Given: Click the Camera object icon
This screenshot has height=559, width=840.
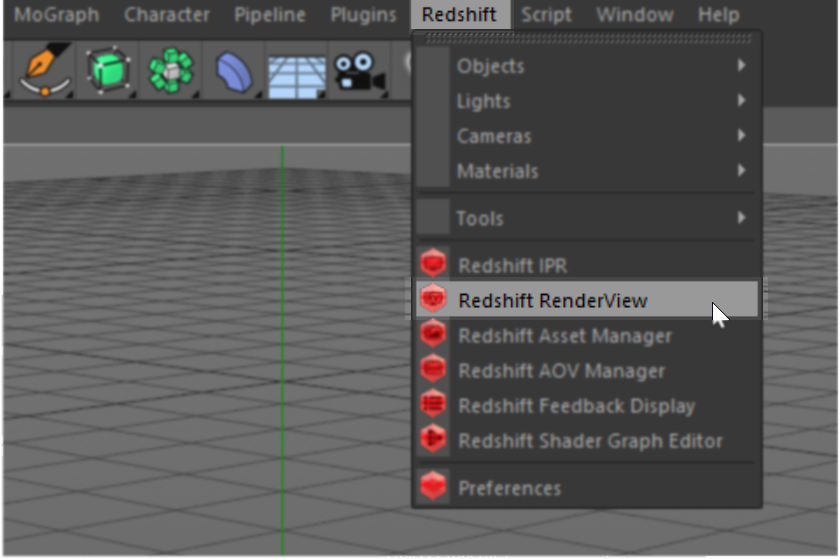Looking at the screenshot, I should 358,71.
